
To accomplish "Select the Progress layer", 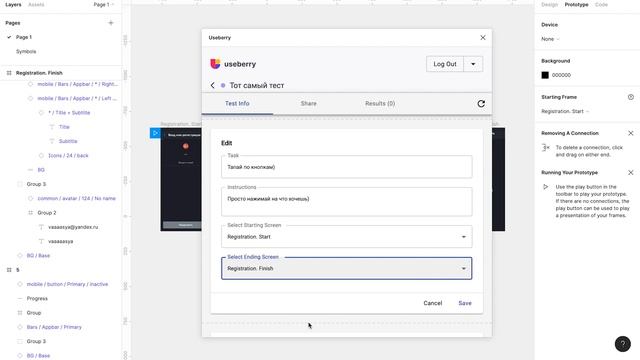I will click(37, 298).
